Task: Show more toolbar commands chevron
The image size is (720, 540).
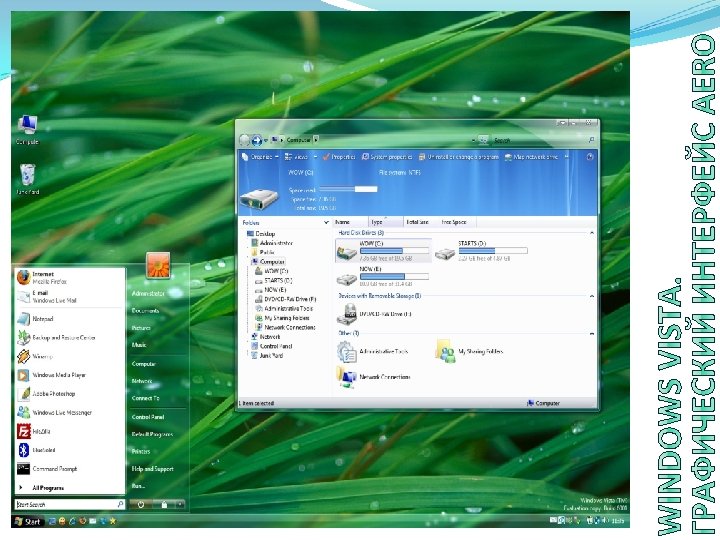Action: click(x=566, y=157)
